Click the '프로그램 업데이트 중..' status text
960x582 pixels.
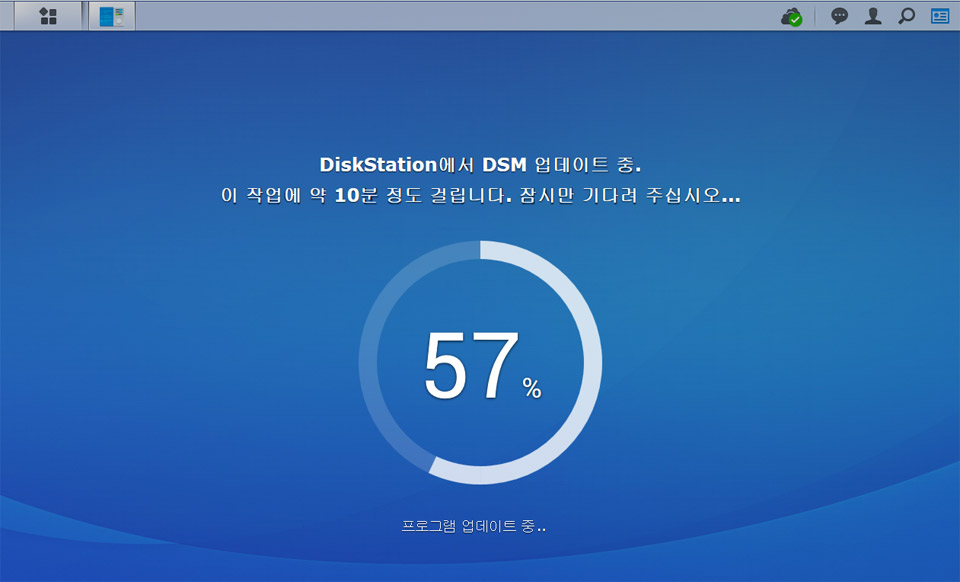[473, 526]
